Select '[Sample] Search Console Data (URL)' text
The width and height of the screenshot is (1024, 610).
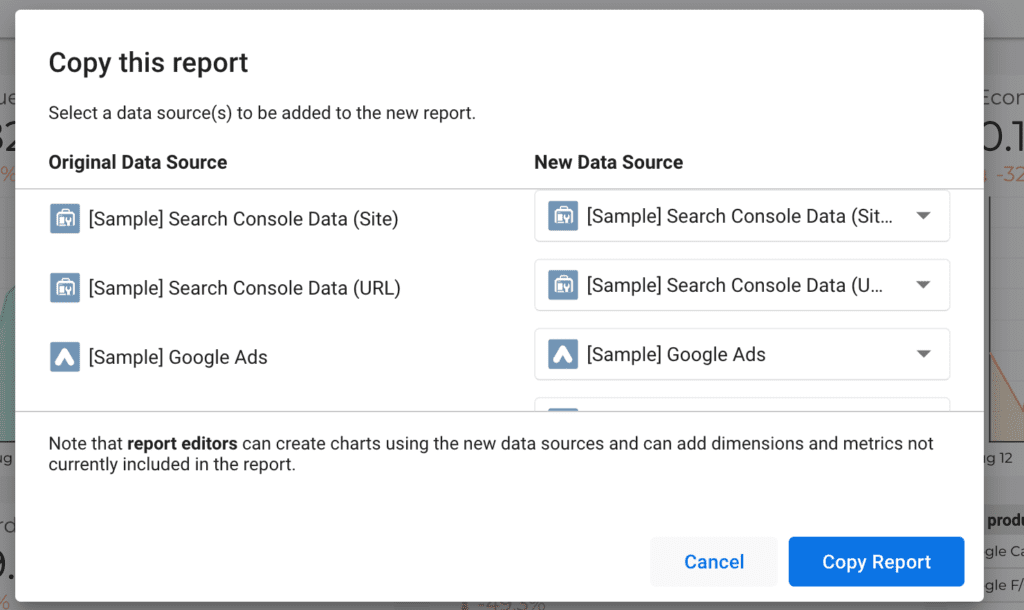[x=245, y=288]
